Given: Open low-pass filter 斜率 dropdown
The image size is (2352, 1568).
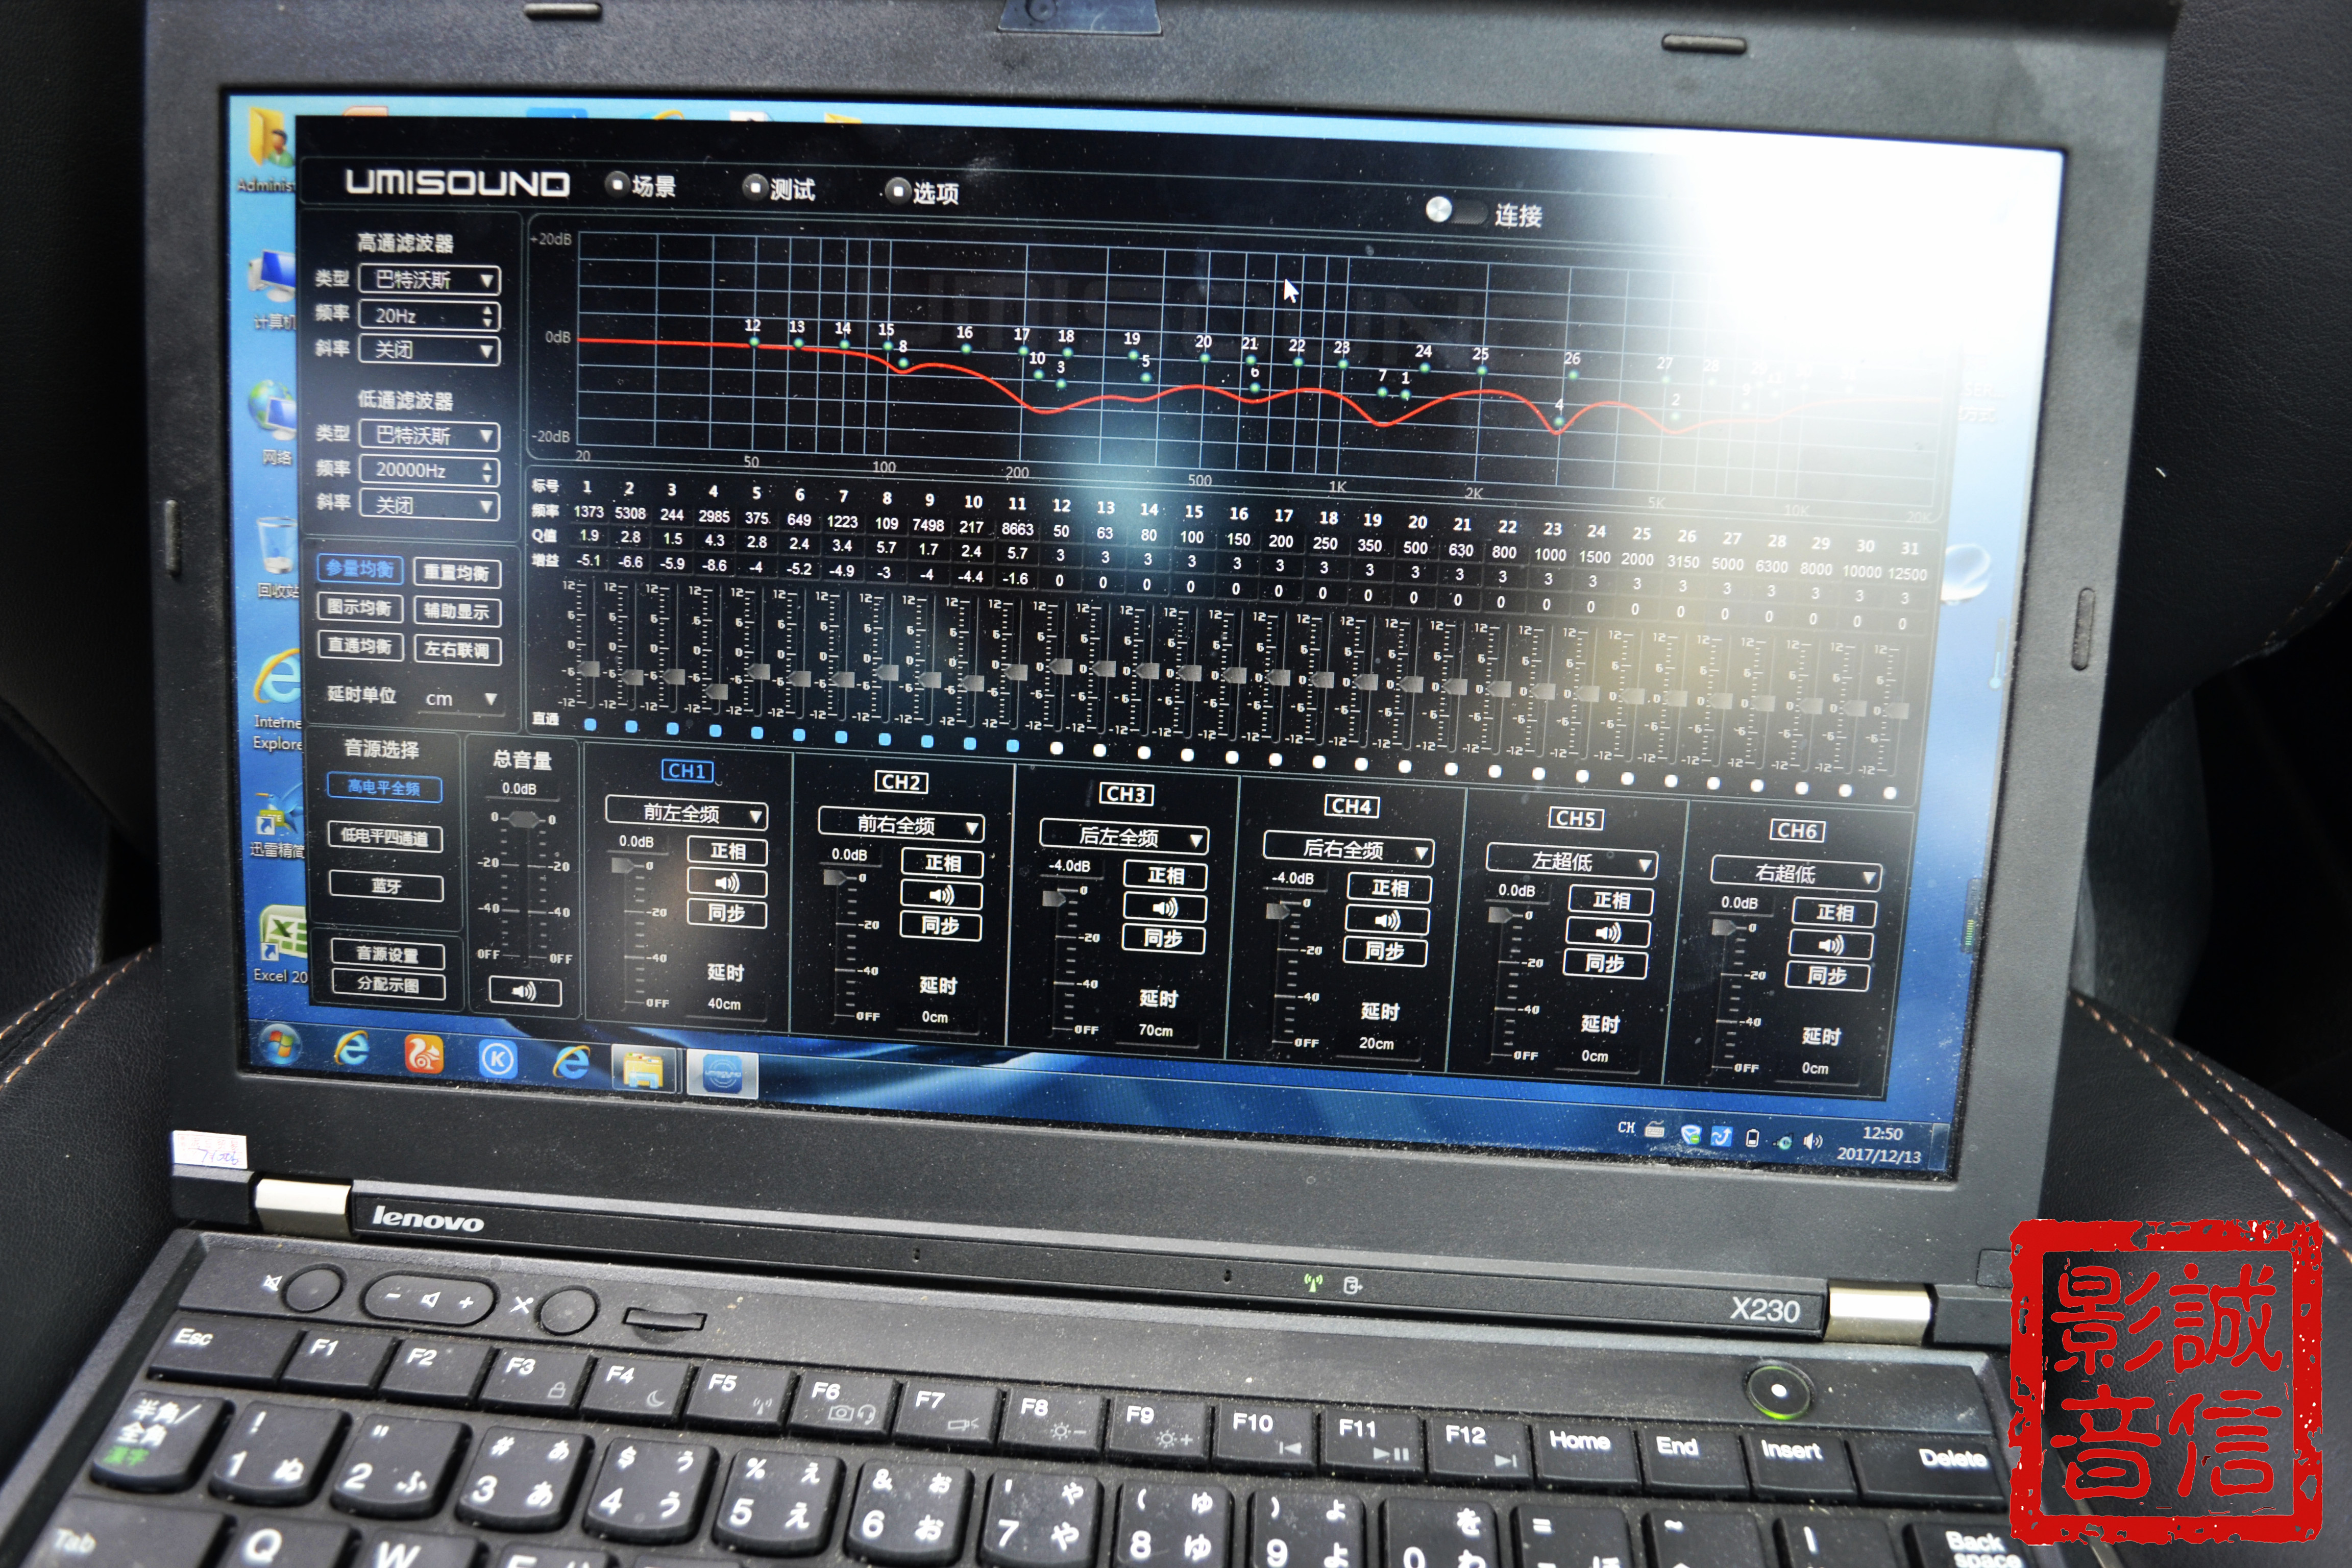Looking at the screenshot, I should 430,505.
